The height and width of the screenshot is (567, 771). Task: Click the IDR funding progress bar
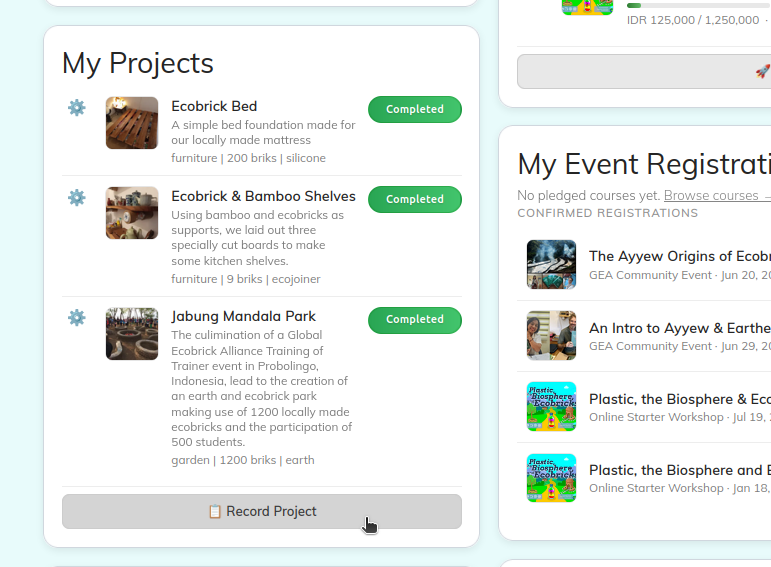pyautogui.click(x=698, y=5)
